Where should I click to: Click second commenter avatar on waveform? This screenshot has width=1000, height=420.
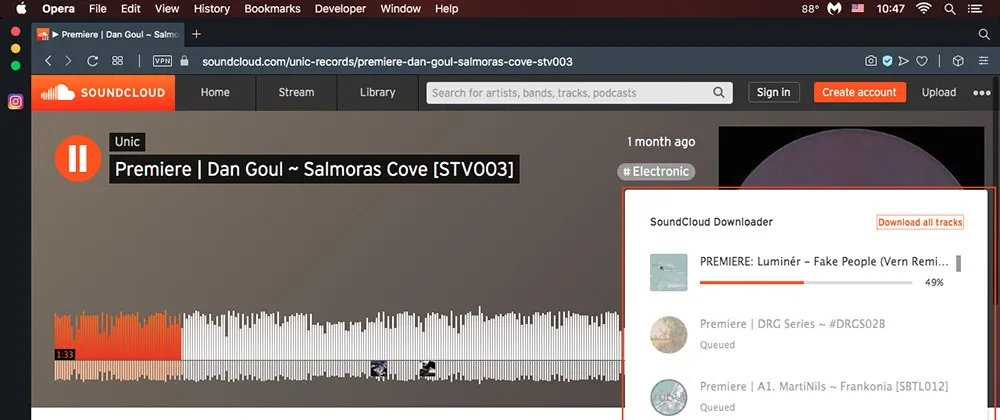428,368
